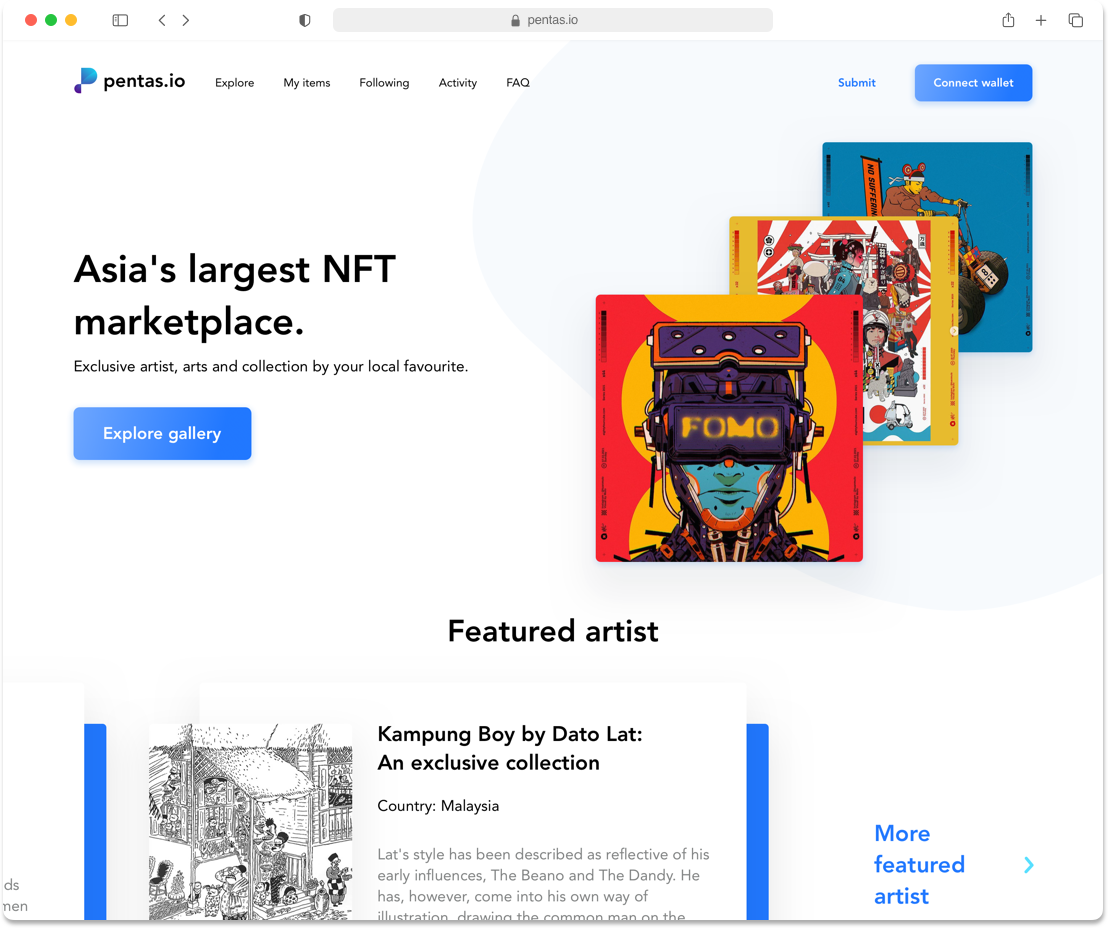This screenshot has height=928, width=1108.
Task: Show the tab overview icon
Action: (1075, 20)
